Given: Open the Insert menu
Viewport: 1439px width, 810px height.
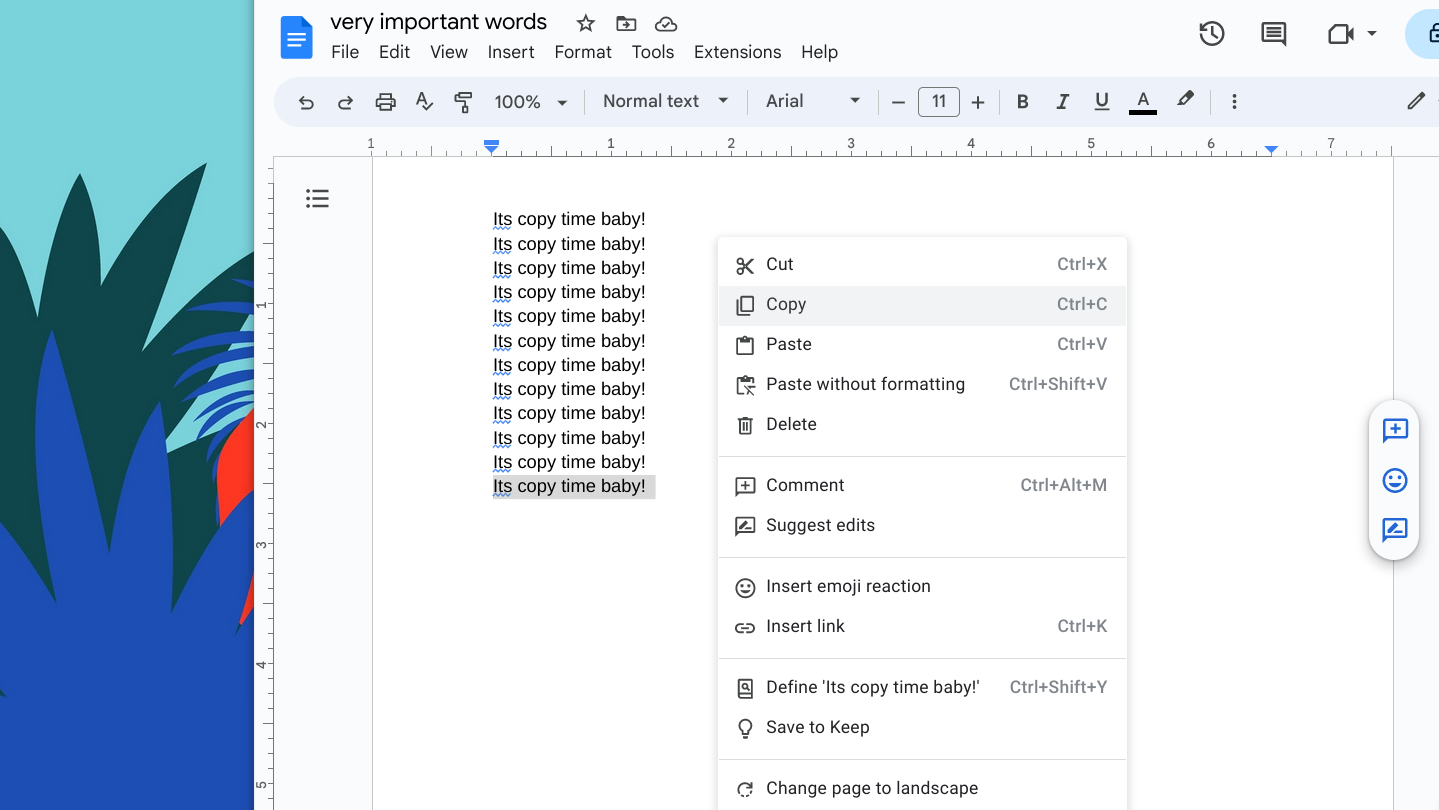Looking at the screenshot, I should tap(511, 52).
